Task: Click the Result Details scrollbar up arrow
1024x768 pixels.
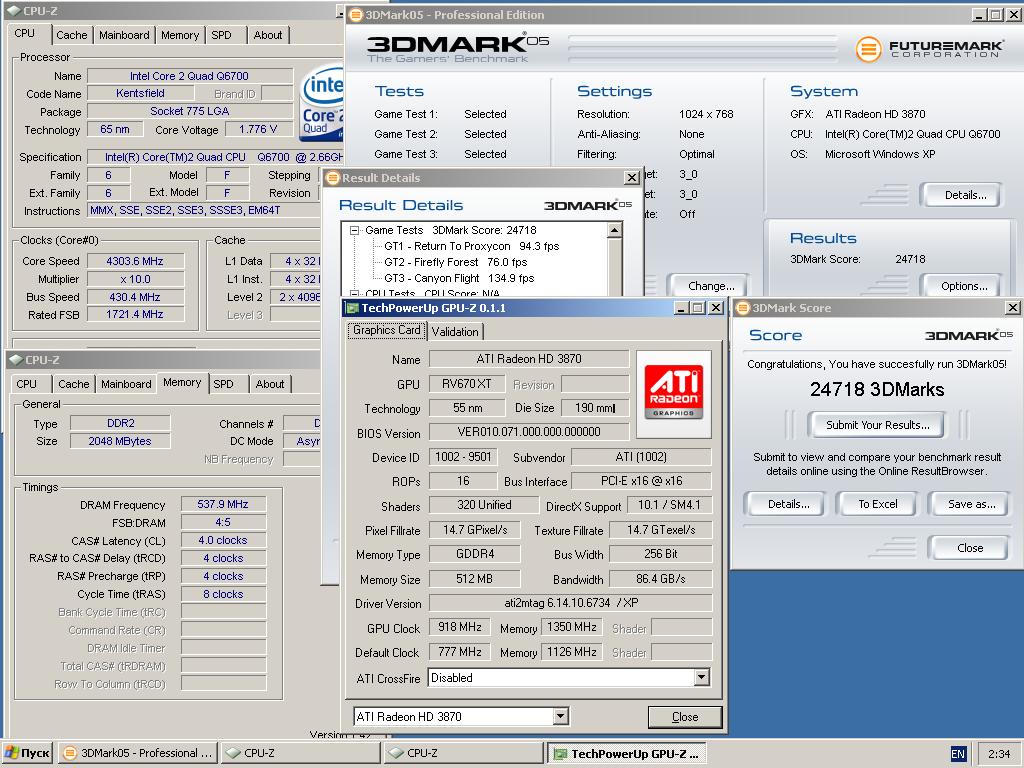Action: tap(615, 230)
